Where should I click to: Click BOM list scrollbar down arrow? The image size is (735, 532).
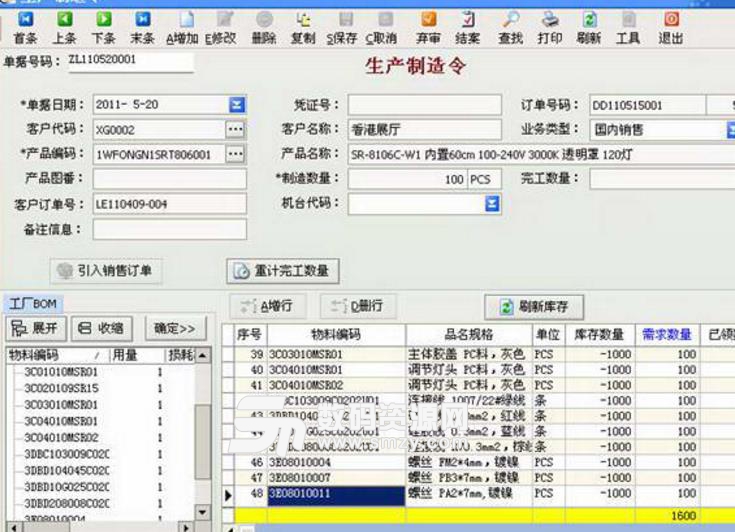click(x=202, y=512)
